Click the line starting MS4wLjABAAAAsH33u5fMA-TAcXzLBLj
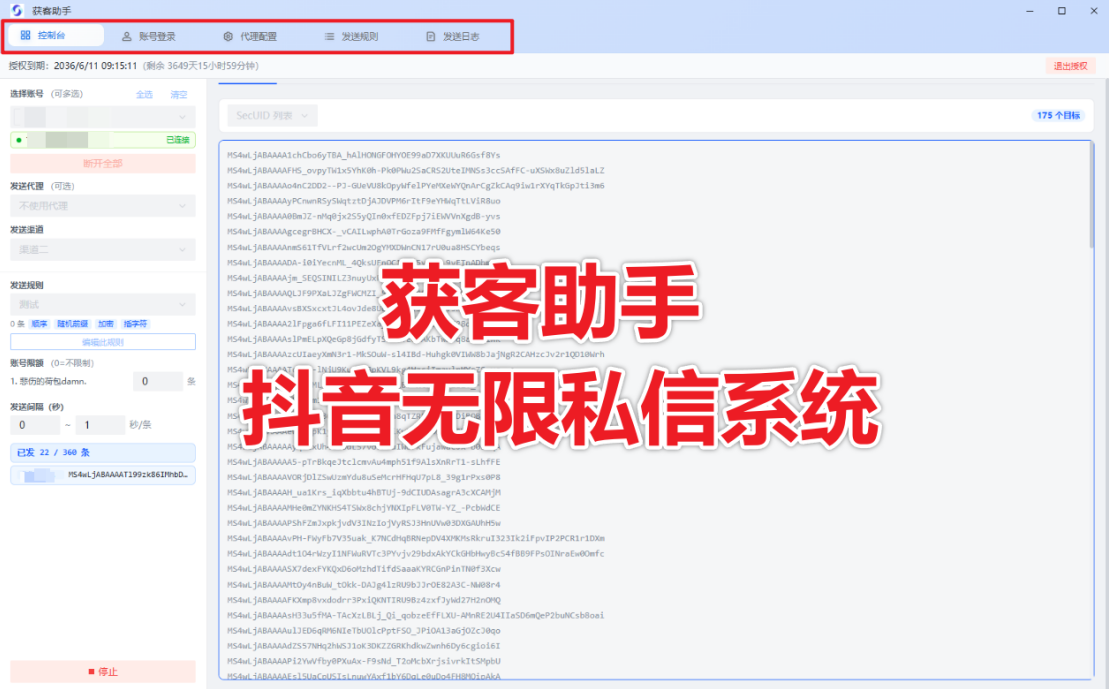1109x689 pixels. (x=416, y=615)
